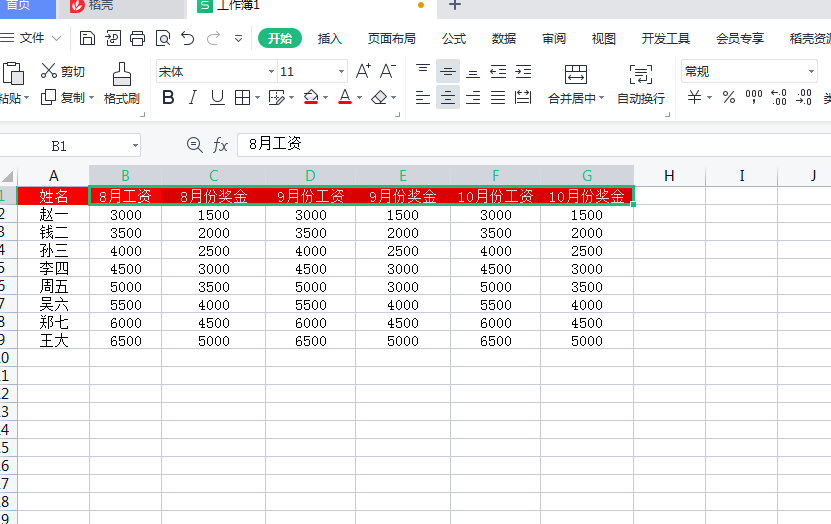Screen dimensions: 831x524
Task: Switch to the 页面布局 tab
Action: 392,39
